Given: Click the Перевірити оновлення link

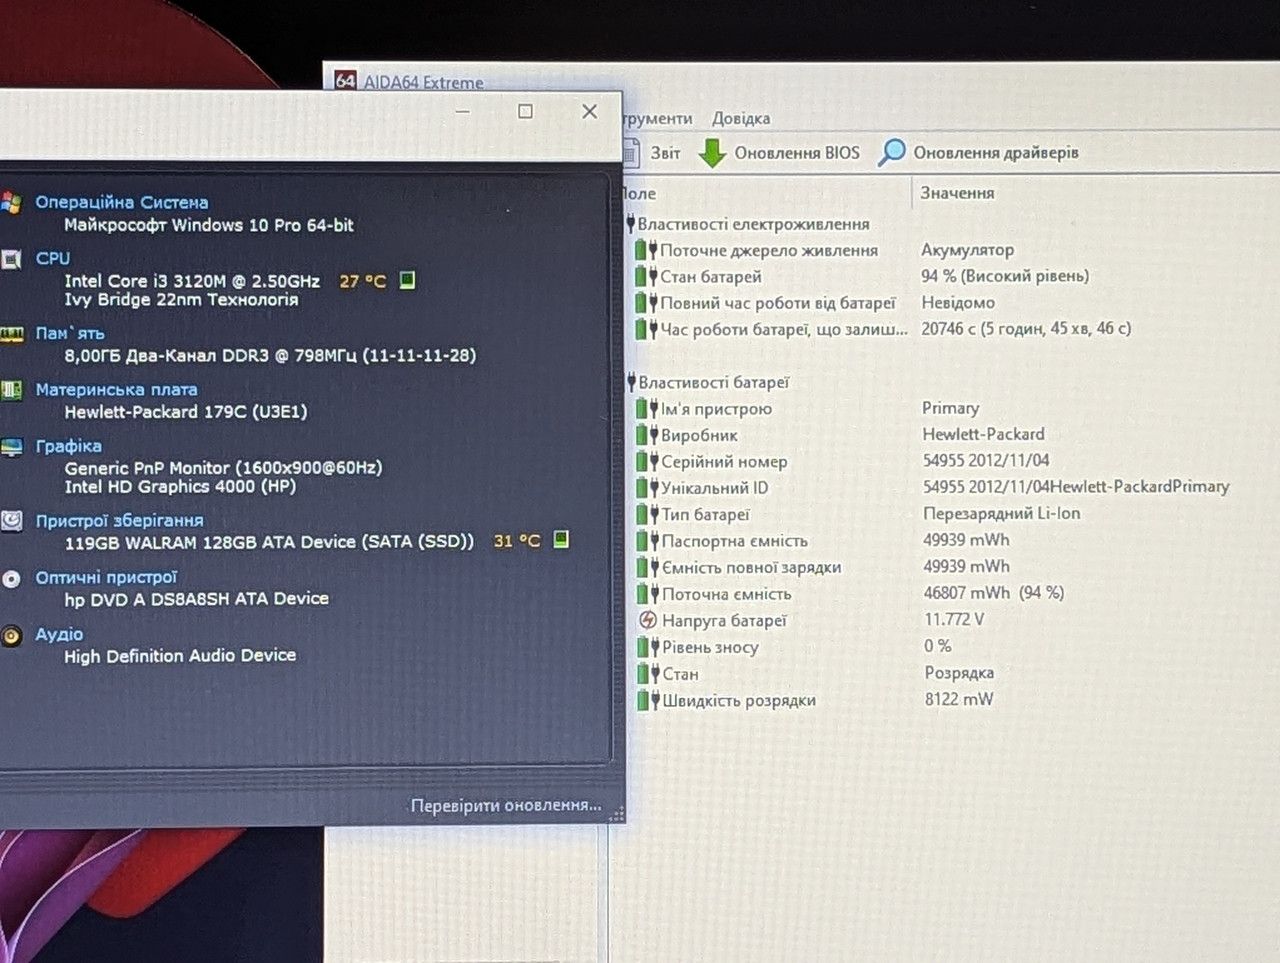Looking at the screenshot, I should tap(506, 805).
